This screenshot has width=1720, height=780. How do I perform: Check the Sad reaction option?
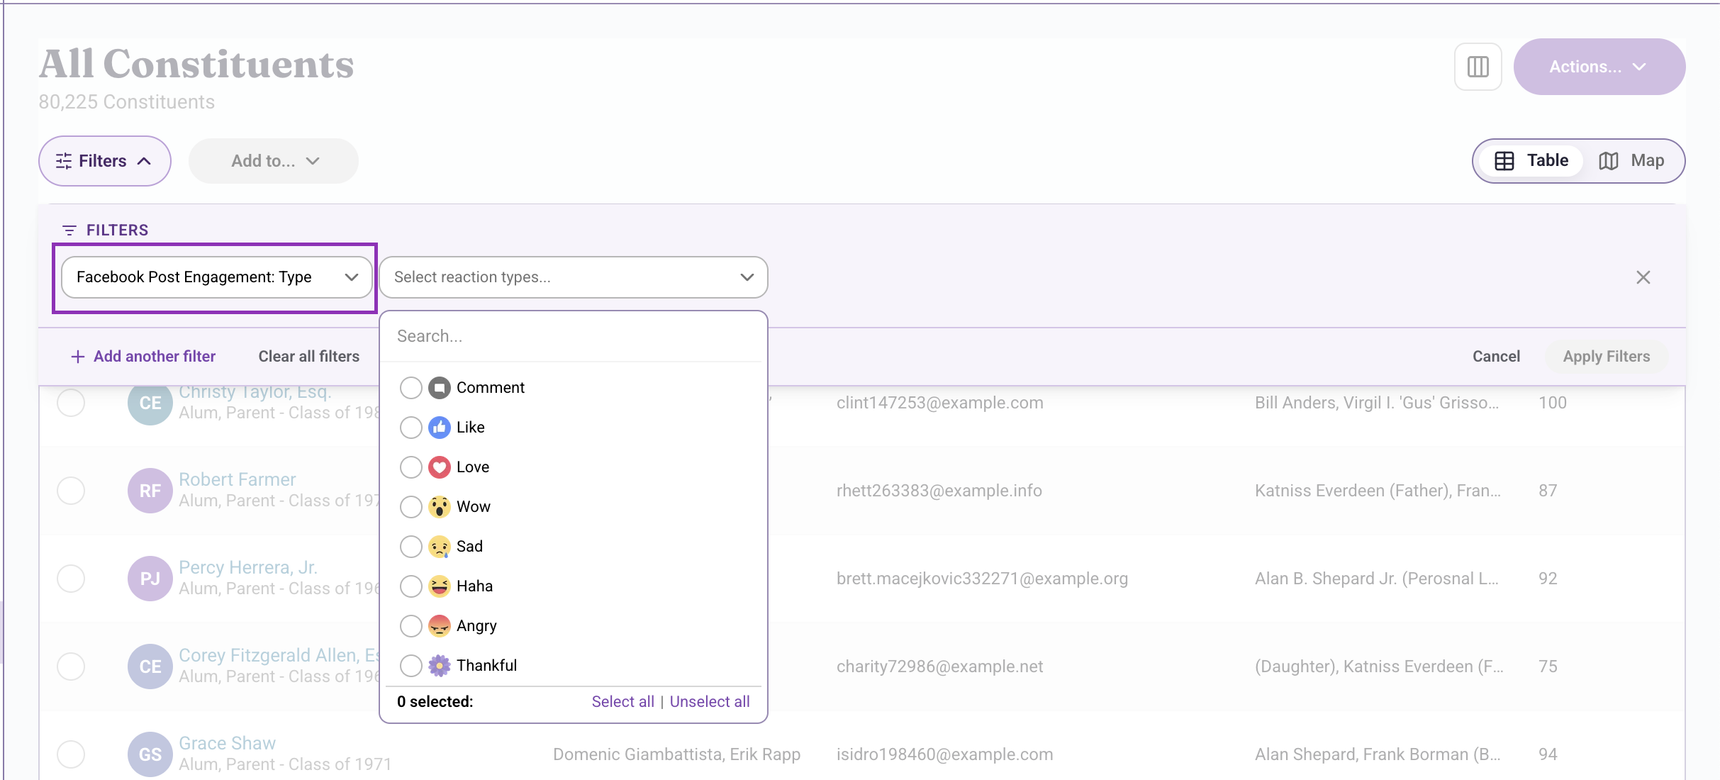pyautogui.click(x=411, y=547)
